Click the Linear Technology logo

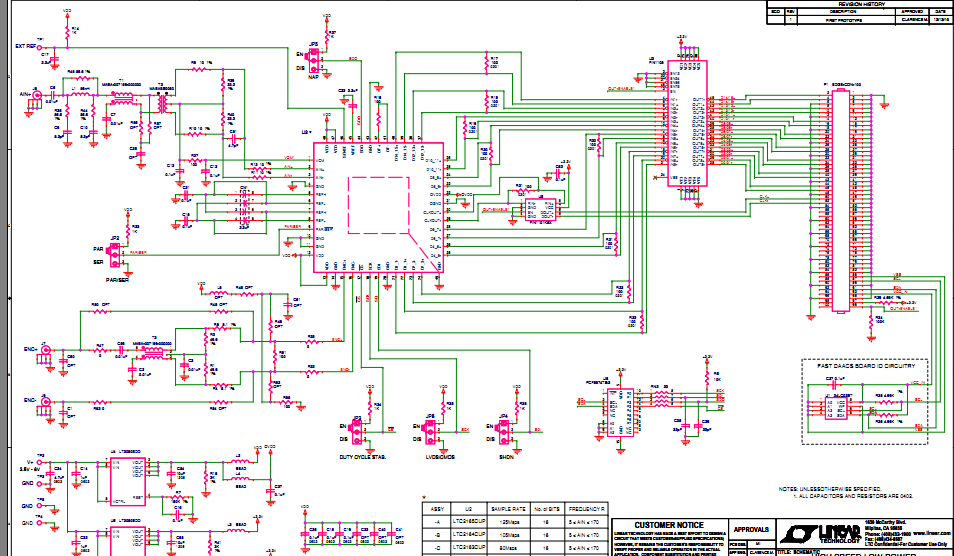[x=819, y=533]
